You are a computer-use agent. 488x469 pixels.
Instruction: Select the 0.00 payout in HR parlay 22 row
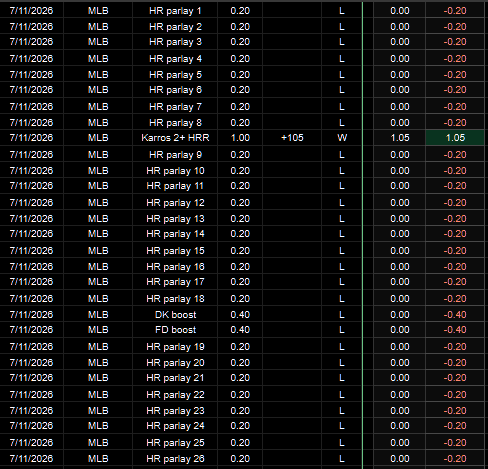pos(399,395)
